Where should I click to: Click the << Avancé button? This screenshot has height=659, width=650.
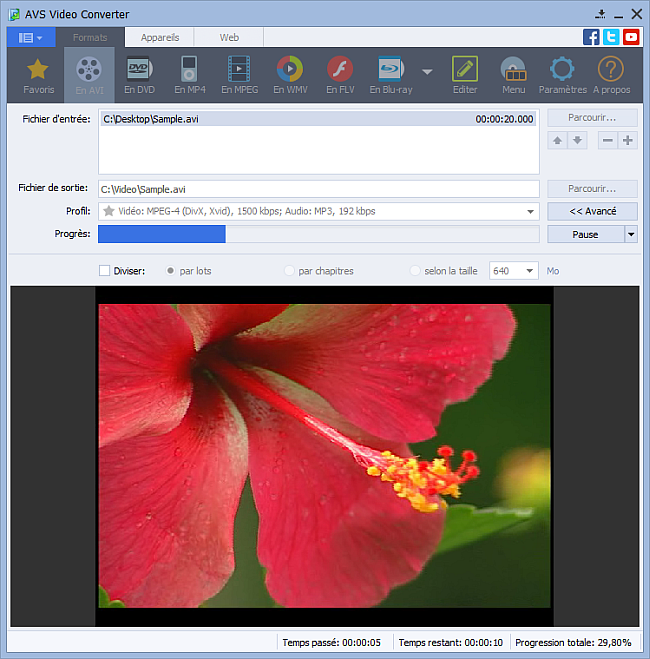592,212
